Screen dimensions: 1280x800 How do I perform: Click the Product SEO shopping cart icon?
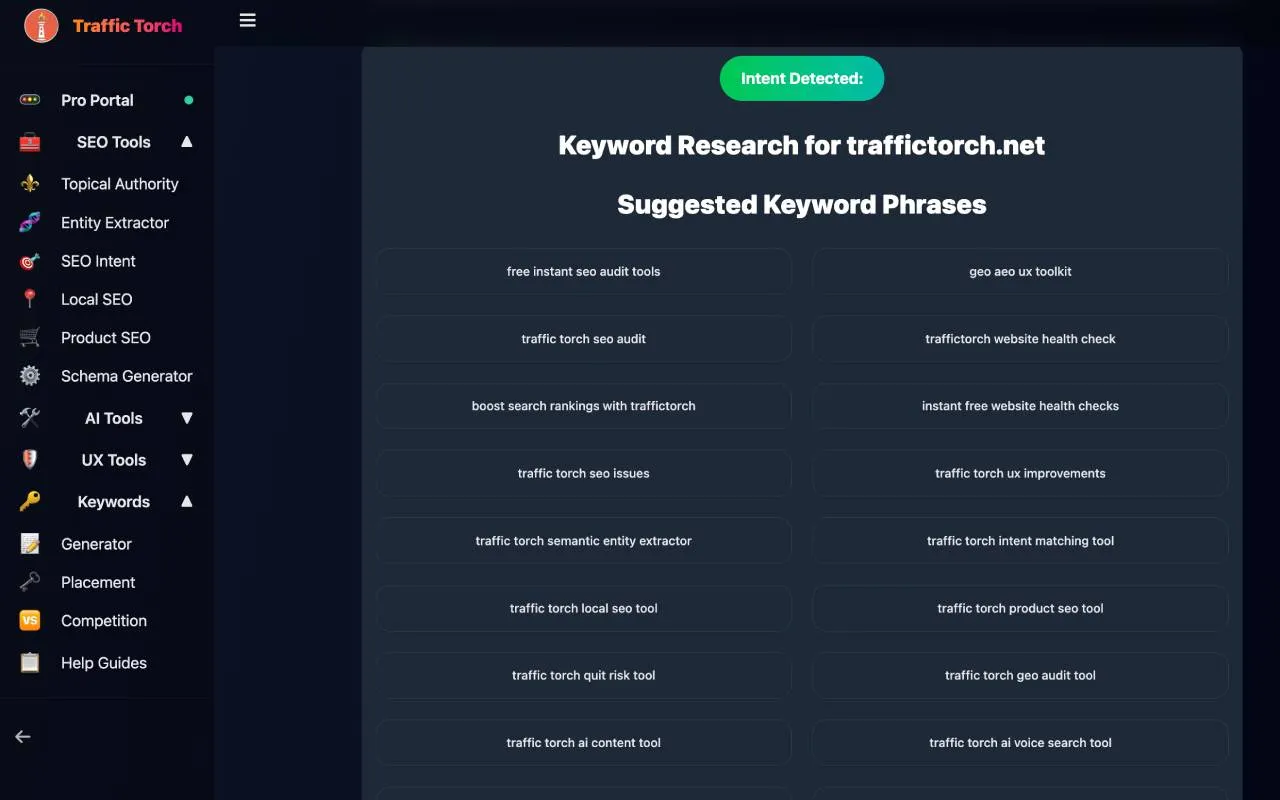tap(30, 338)
